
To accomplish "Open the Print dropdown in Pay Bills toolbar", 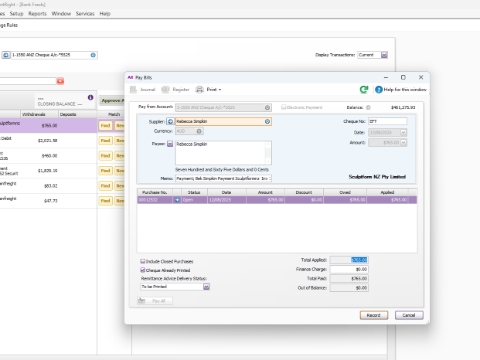I will (x=209, y=89).
